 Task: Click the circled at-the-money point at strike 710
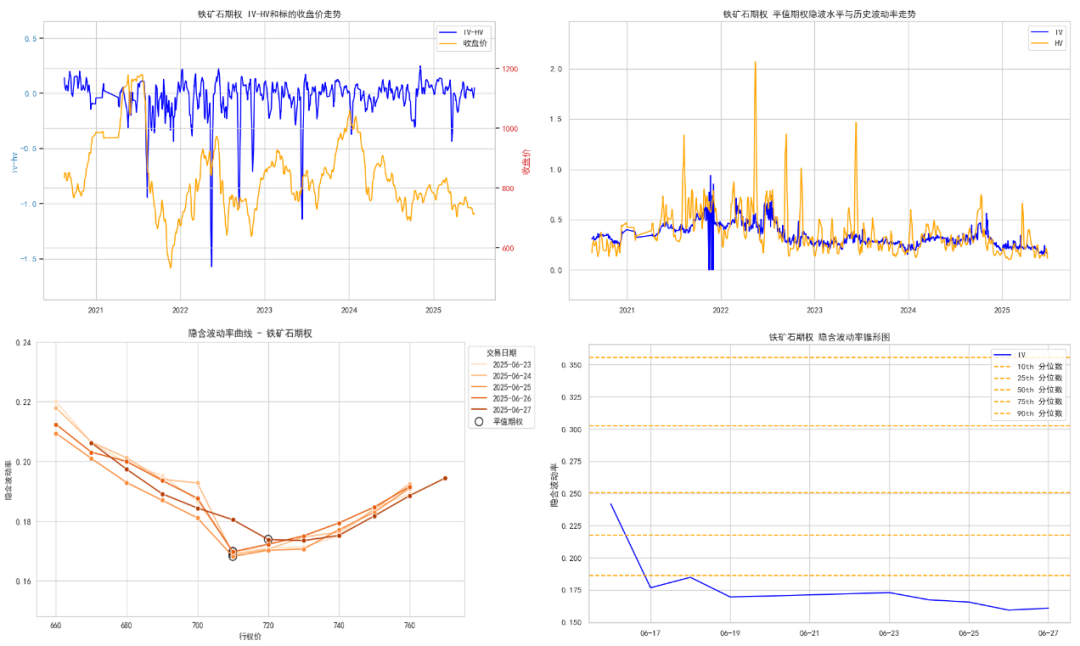[233, 554]
